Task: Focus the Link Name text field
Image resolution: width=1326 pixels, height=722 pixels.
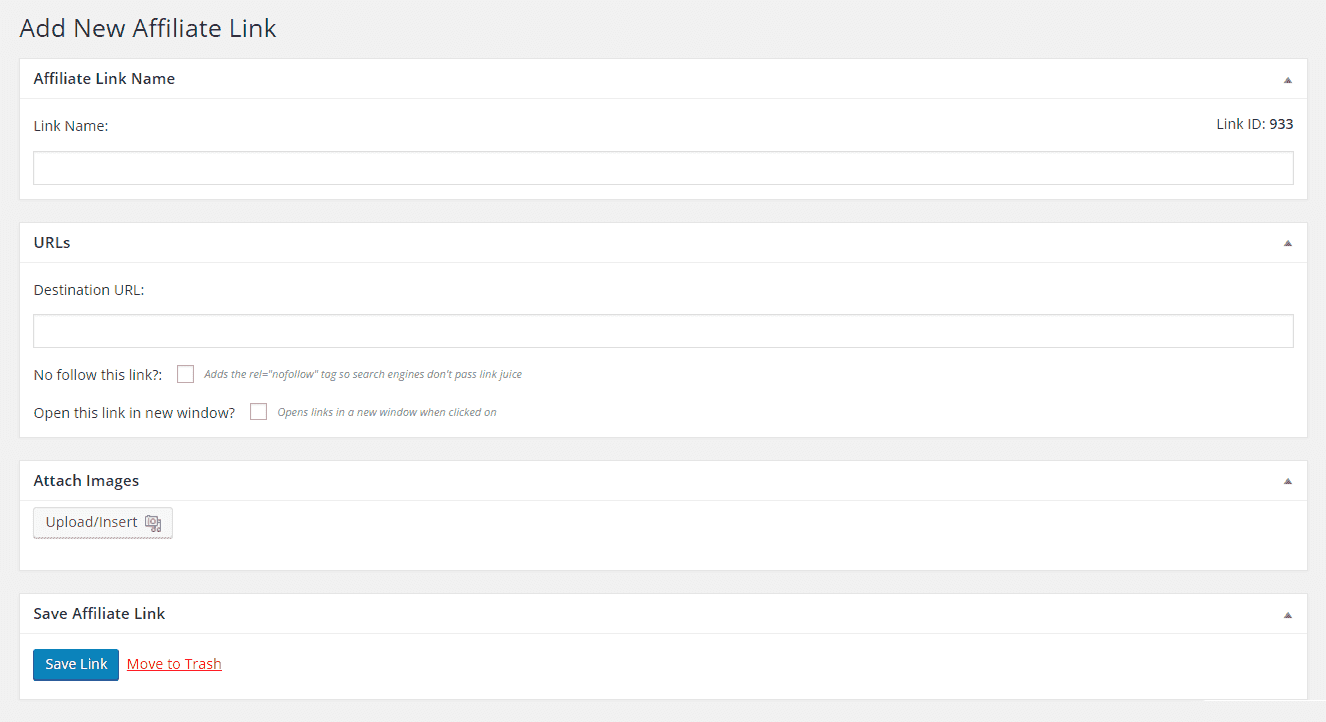Action: tap(663, 168)
